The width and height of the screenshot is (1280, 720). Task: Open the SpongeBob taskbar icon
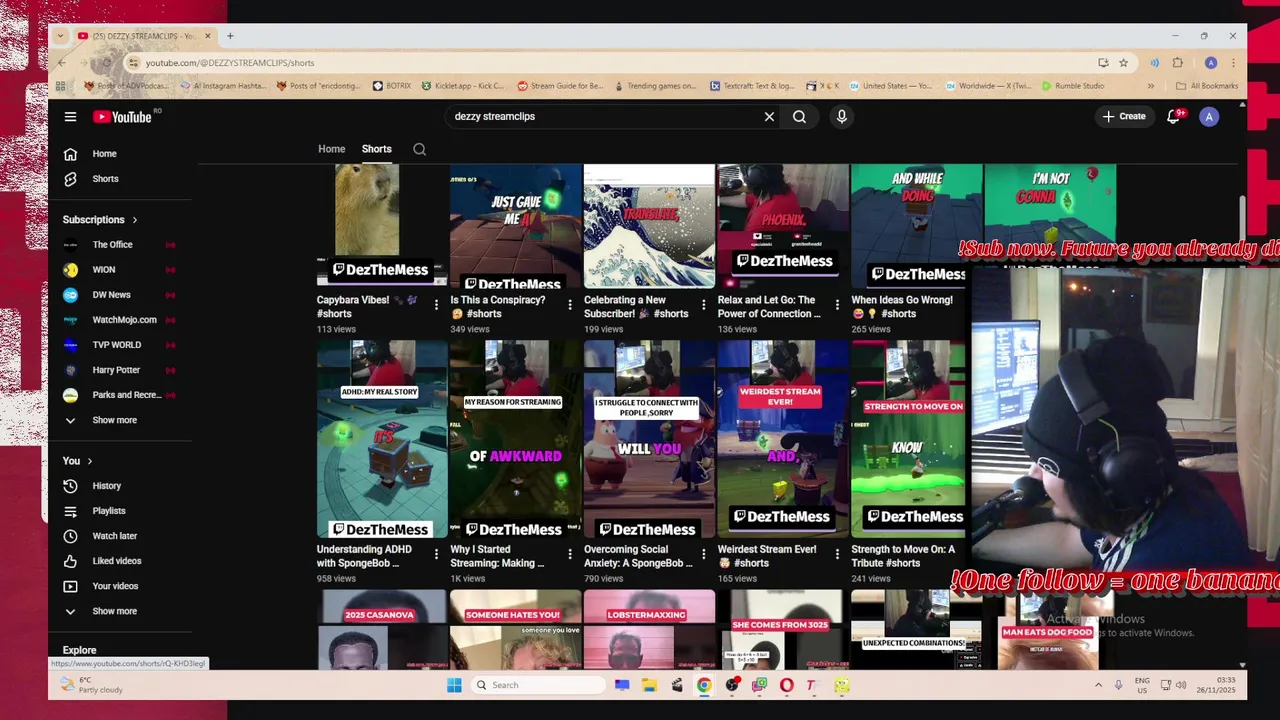[842, 685]
